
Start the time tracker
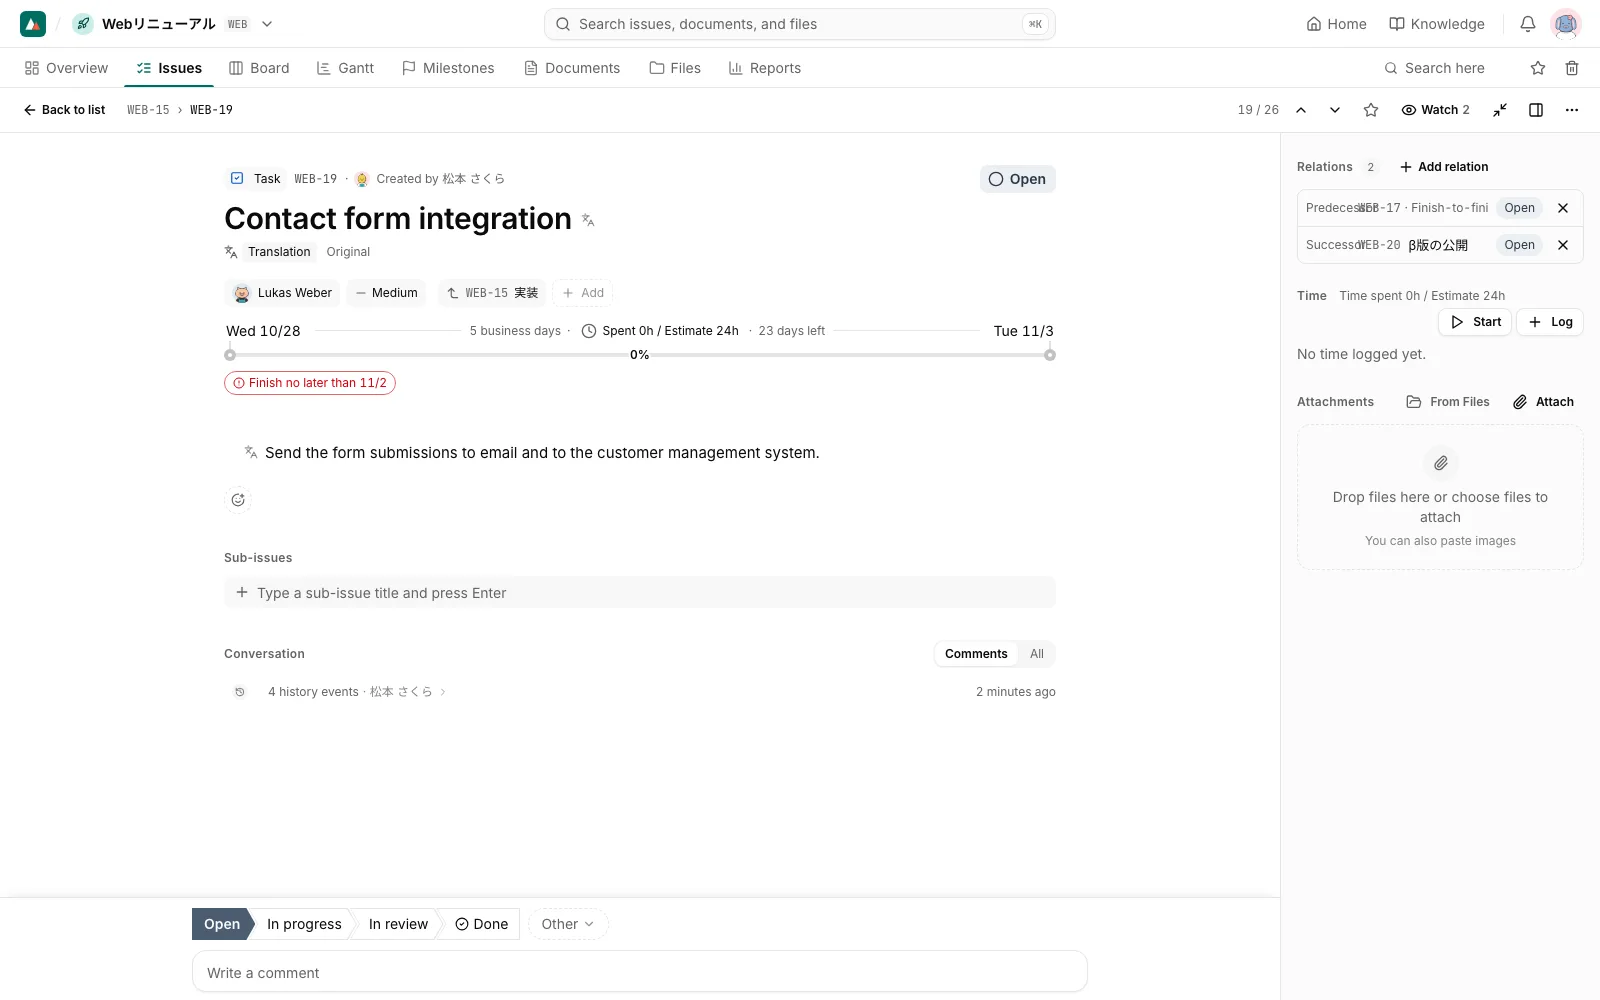(x=1475, y=322)
